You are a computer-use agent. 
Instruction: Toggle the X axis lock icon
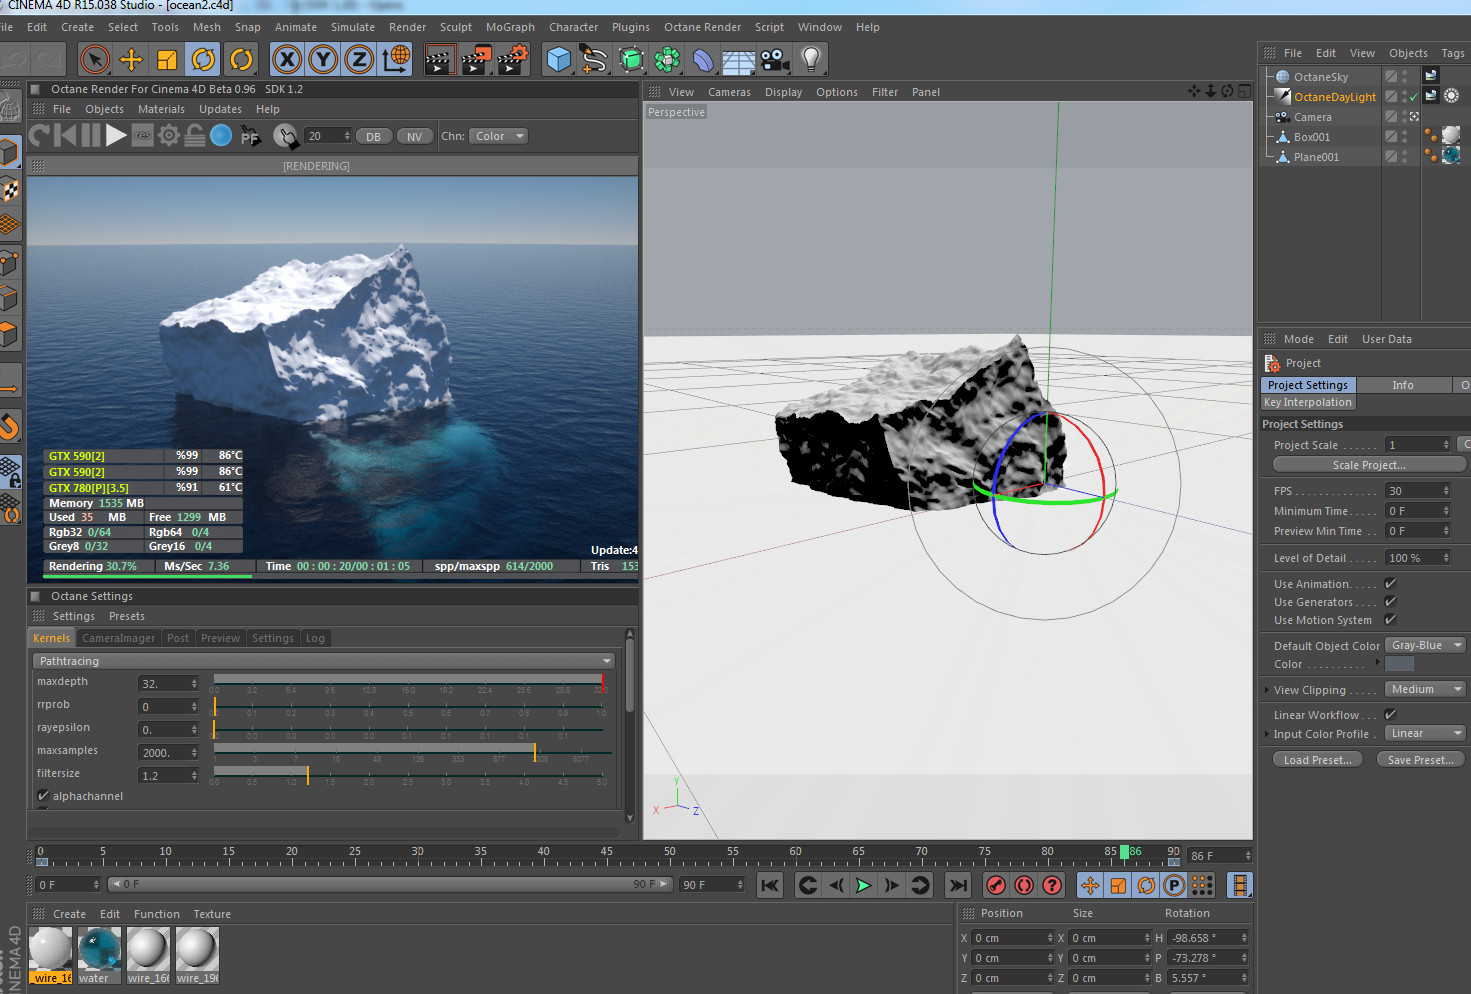287,60
